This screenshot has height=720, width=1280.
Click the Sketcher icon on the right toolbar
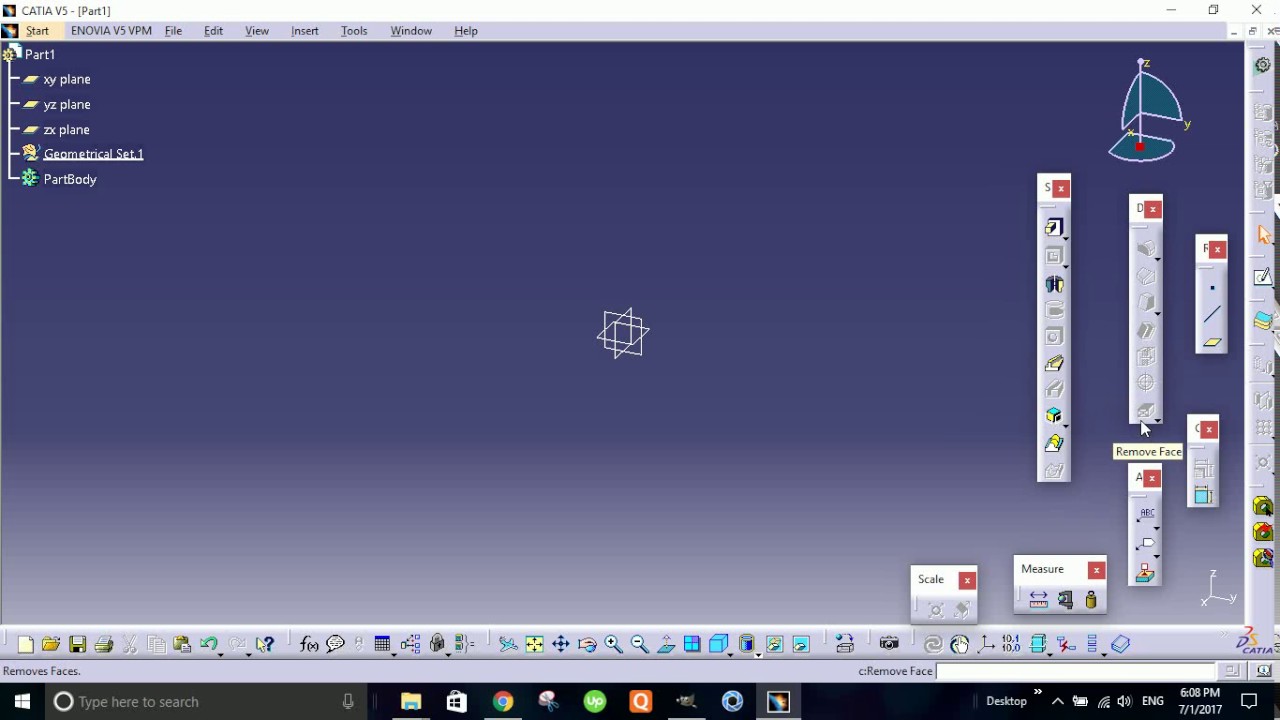pyautogui.click(x=1264, y=277)
